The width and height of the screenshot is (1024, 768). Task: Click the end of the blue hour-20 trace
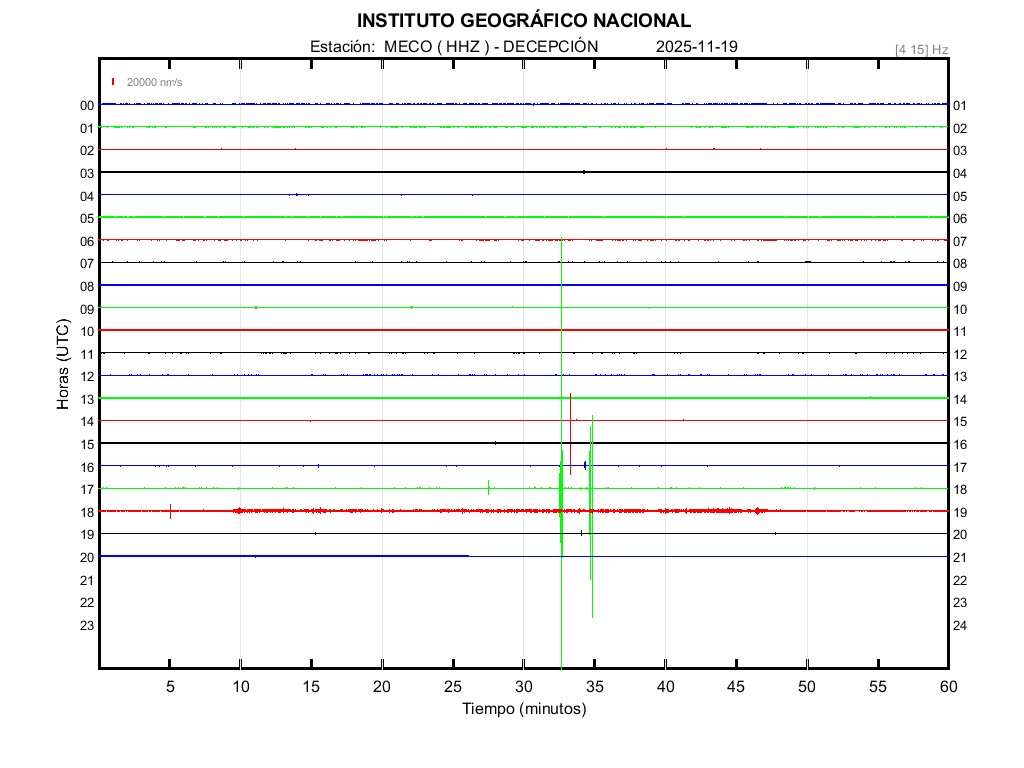[467, 555]
